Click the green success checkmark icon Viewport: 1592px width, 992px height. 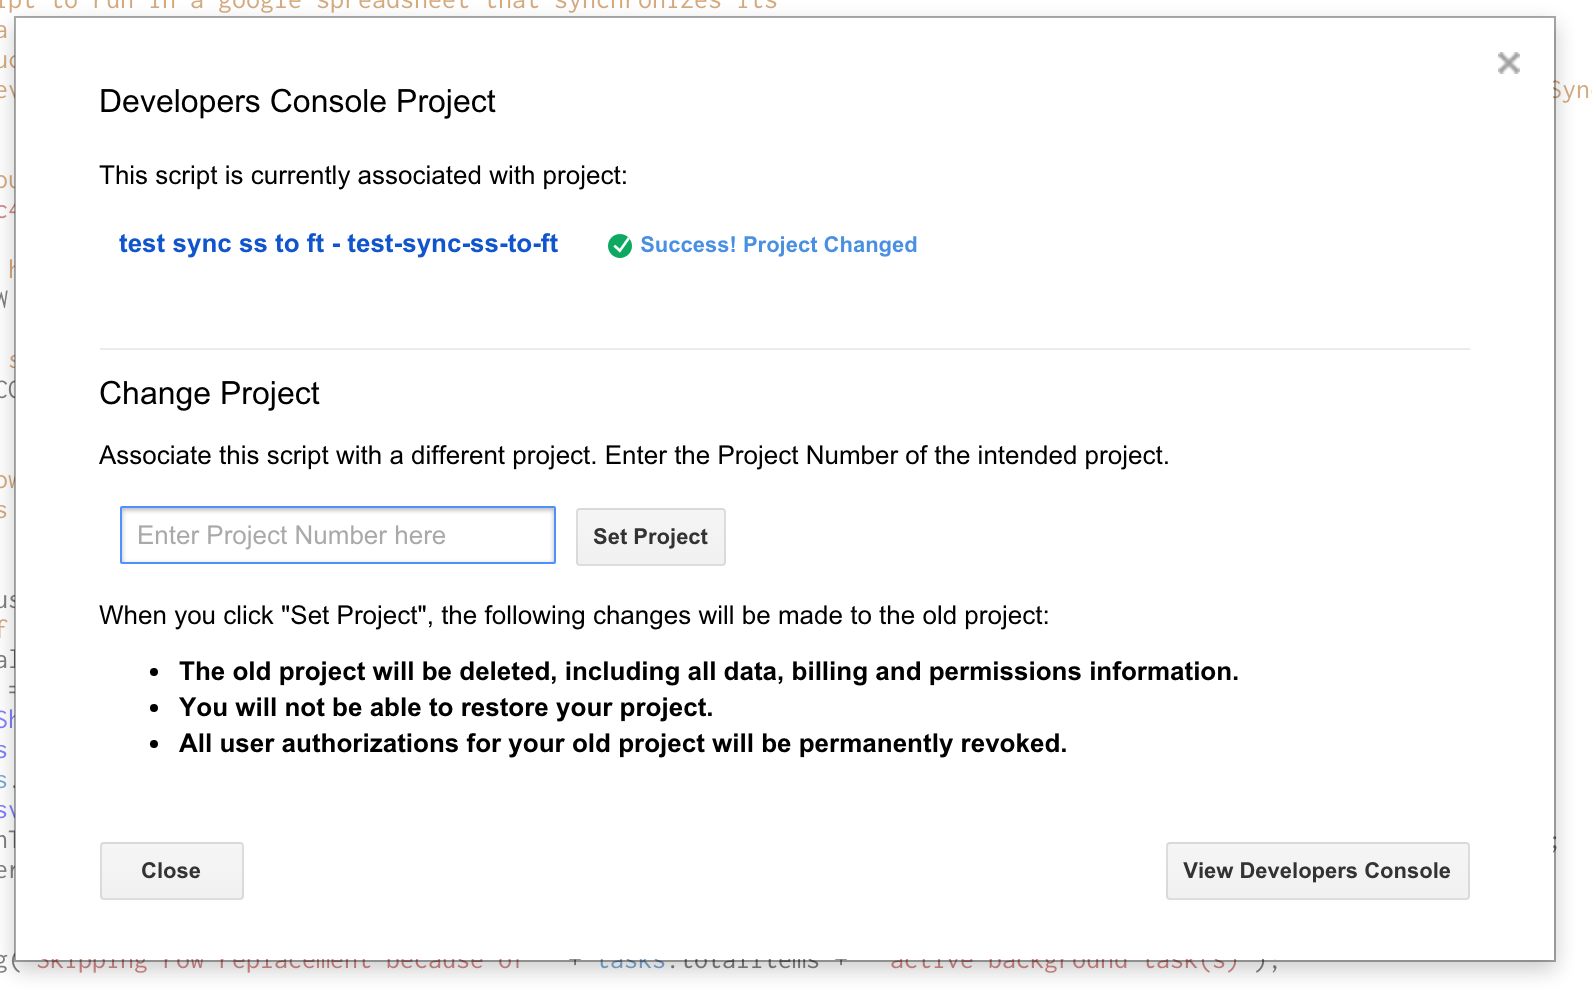[x=620, y=245]
